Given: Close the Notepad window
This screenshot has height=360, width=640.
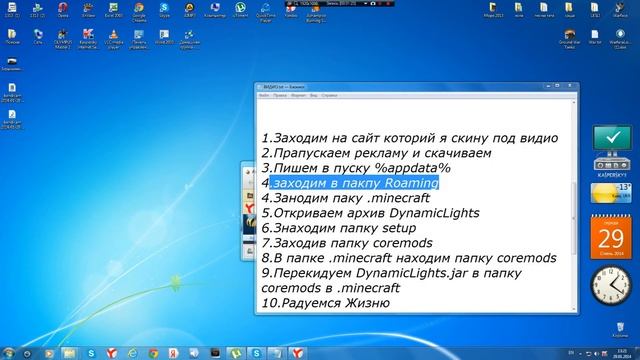Looking at the screenshot, I should 570,86.
